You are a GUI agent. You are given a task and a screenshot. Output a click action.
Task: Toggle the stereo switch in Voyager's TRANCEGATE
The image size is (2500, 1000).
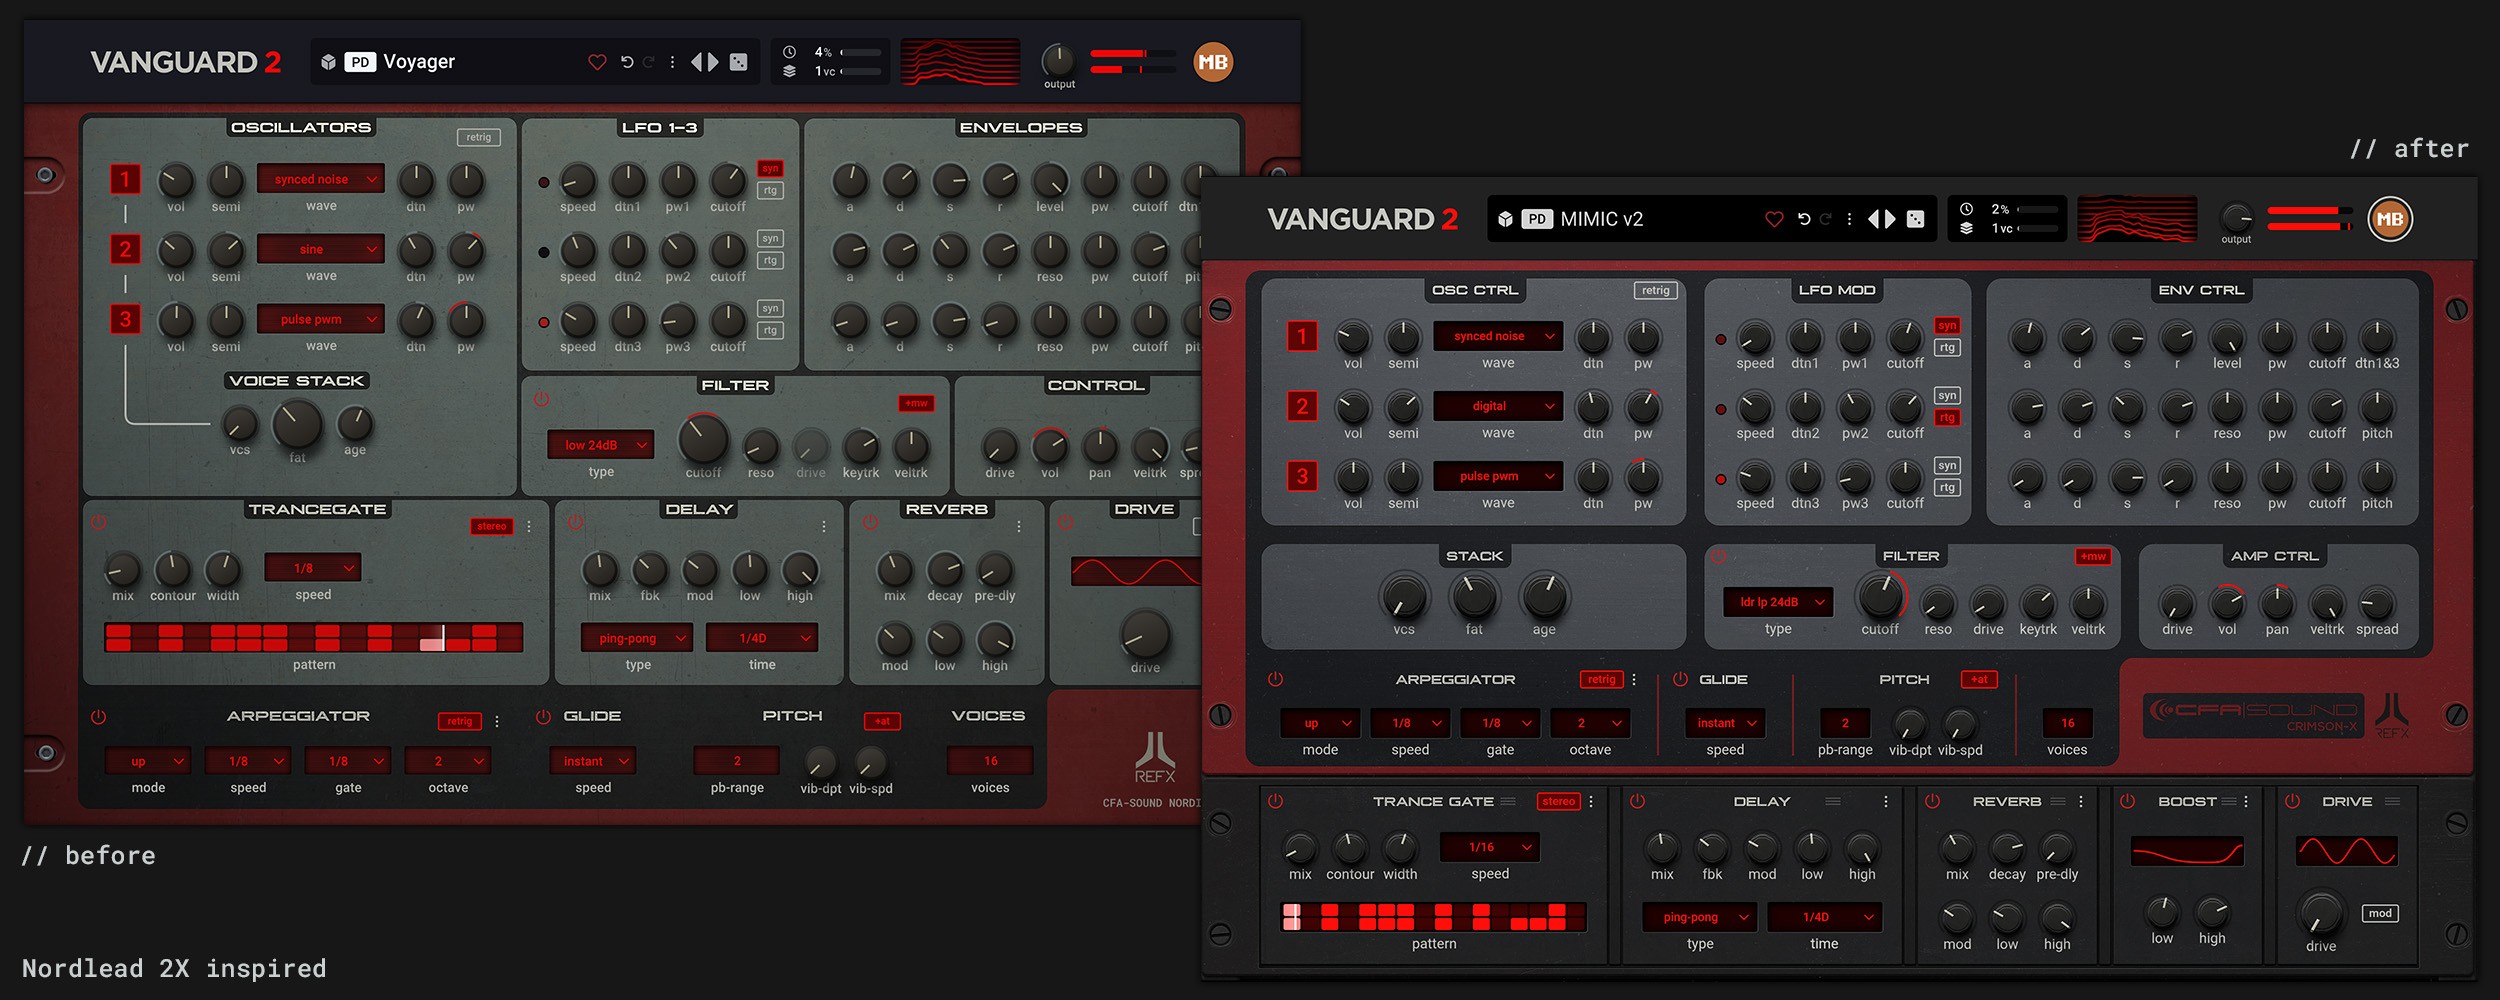point(492,526)
